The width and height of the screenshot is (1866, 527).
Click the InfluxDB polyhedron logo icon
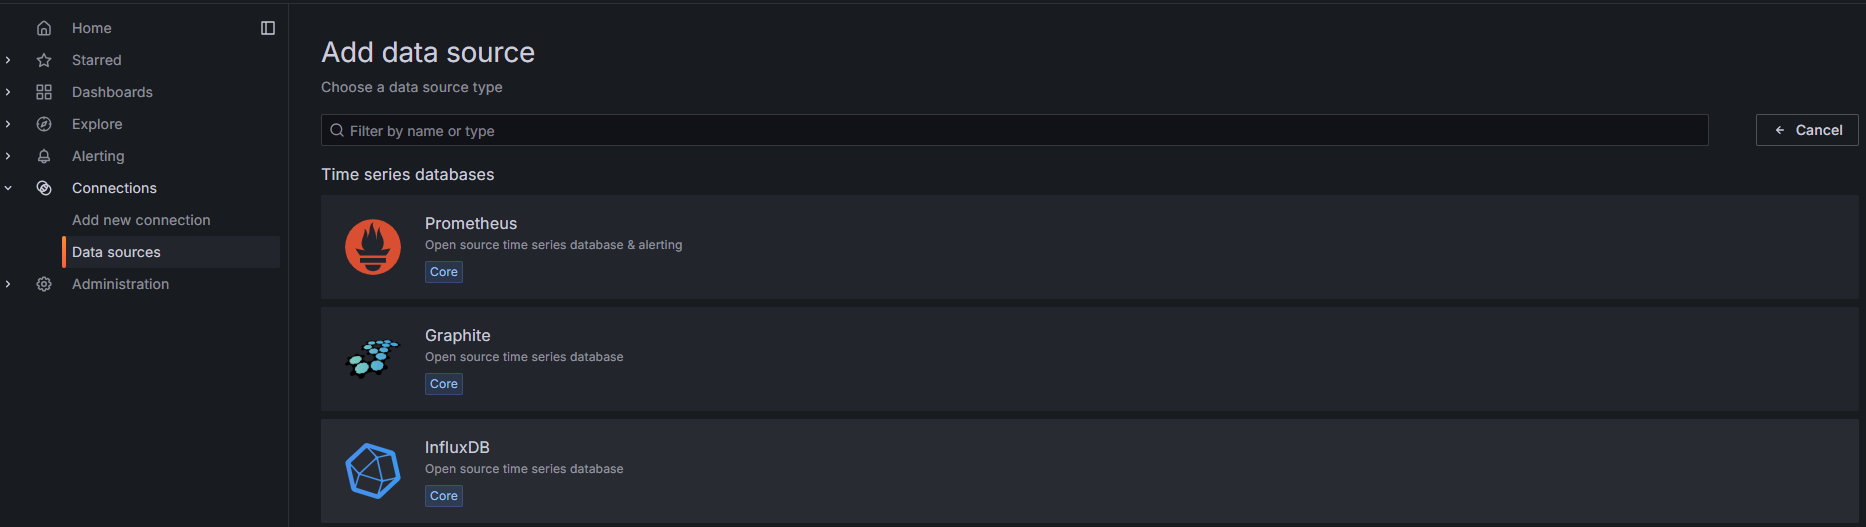(373, 471)
